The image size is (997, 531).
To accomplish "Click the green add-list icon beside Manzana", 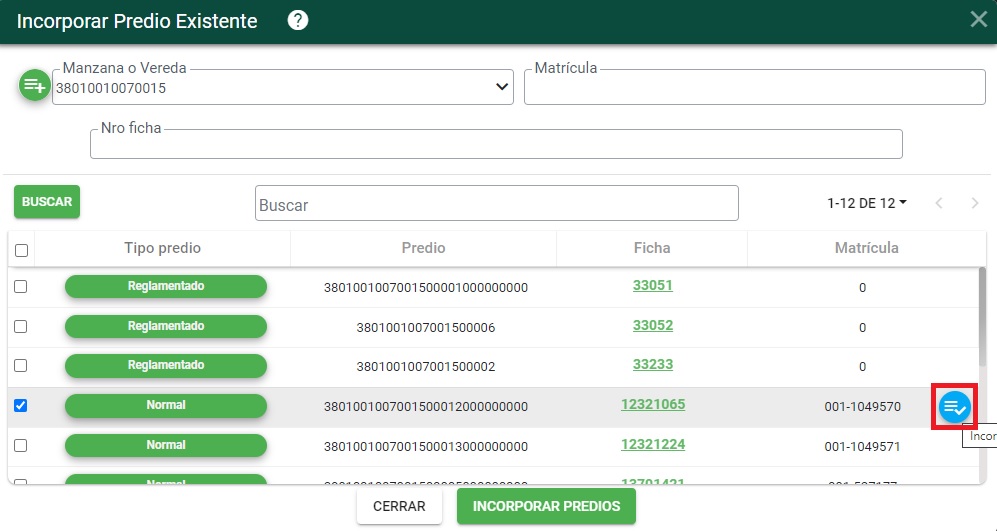I will pyautogui.click(x=34, y=85).
